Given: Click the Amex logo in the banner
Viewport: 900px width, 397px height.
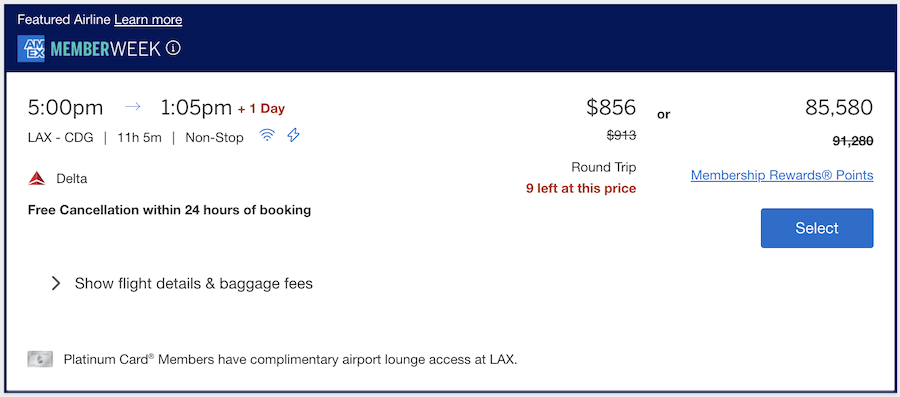Looking at the screenshot, I should tap(31, 49).
